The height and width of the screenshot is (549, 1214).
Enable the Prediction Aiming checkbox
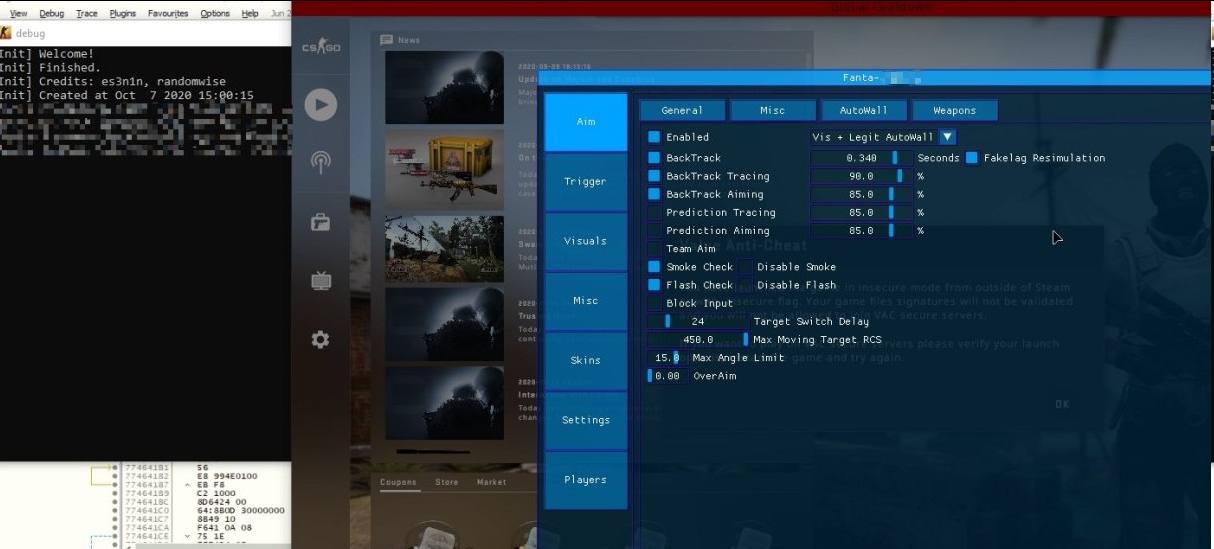[x=654, y=230]
